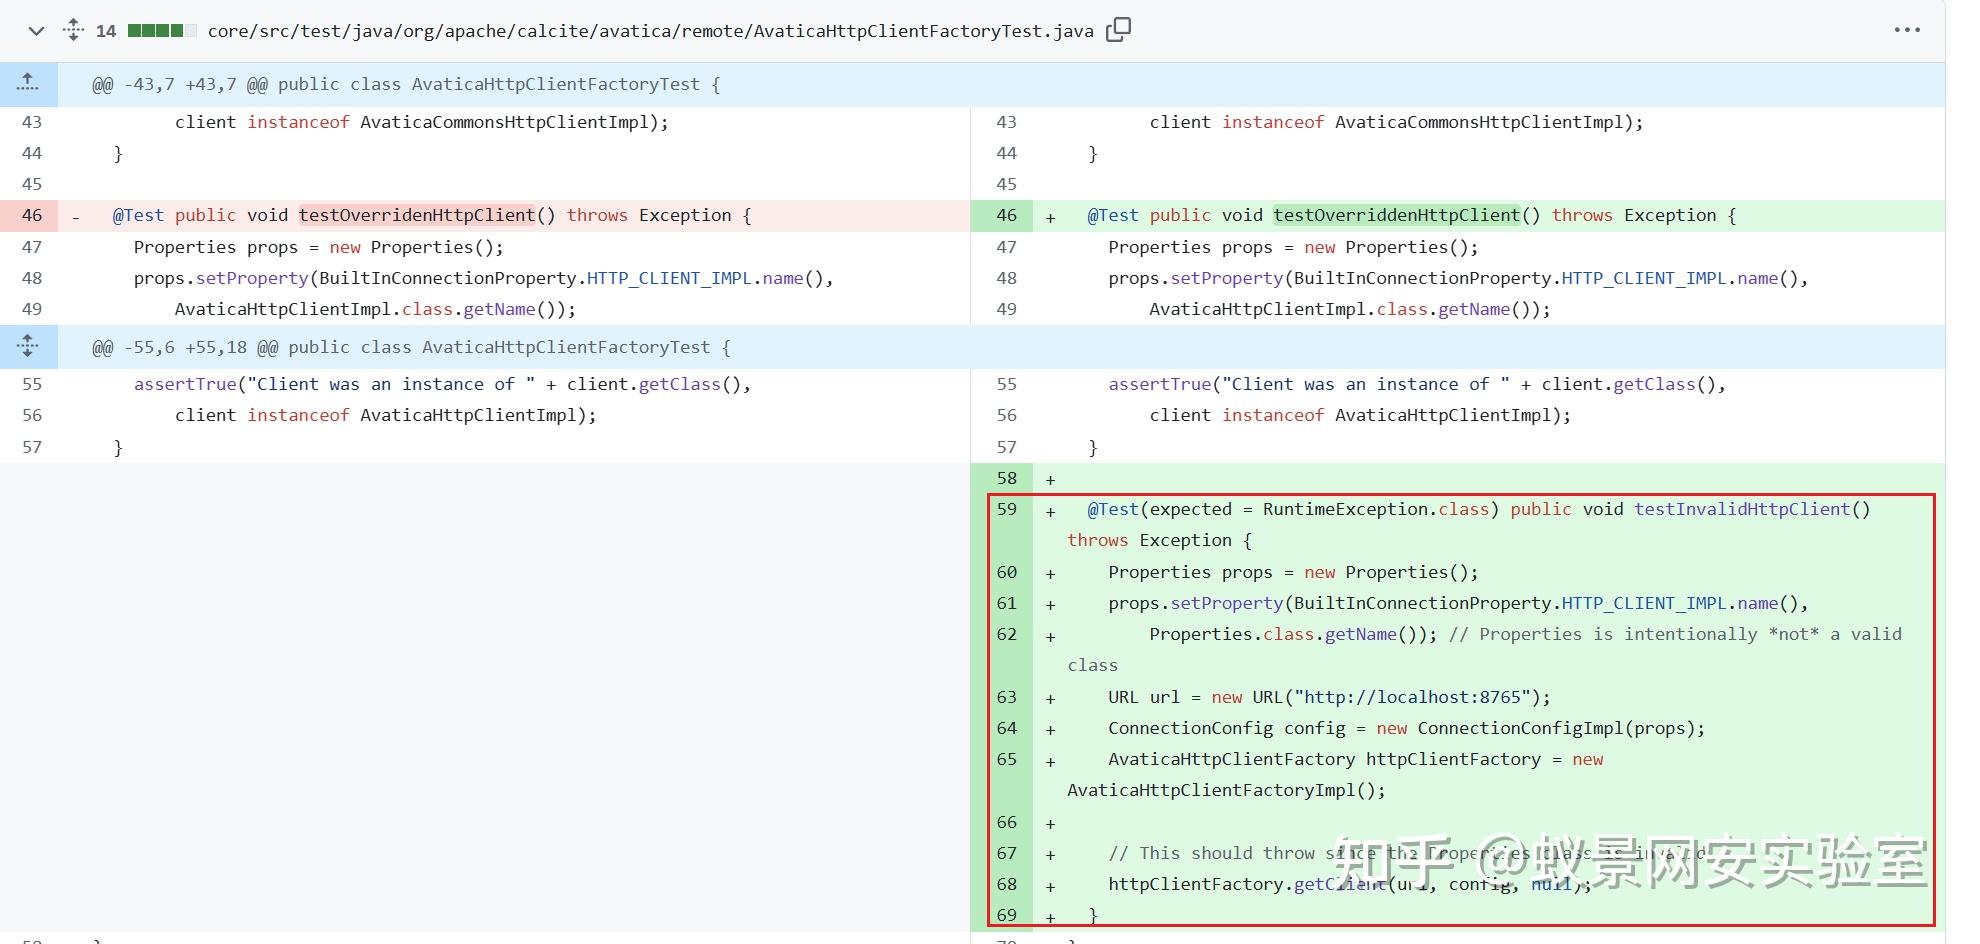1980x944 pixels.
Task: Select deleted line number 46 on left side
Action: [x=31, y=215]
